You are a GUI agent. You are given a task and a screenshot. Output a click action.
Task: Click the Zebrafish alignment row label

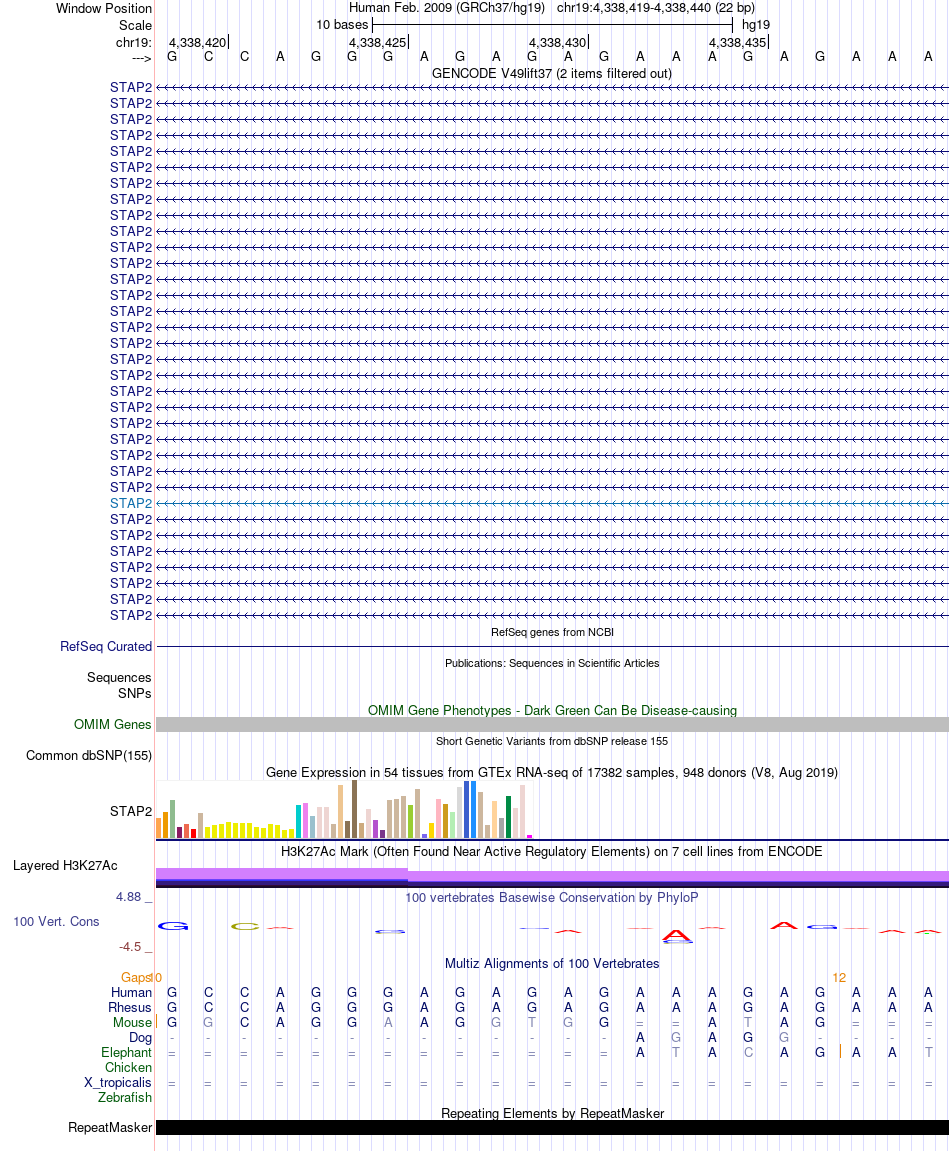click(x=125, y=1097)
